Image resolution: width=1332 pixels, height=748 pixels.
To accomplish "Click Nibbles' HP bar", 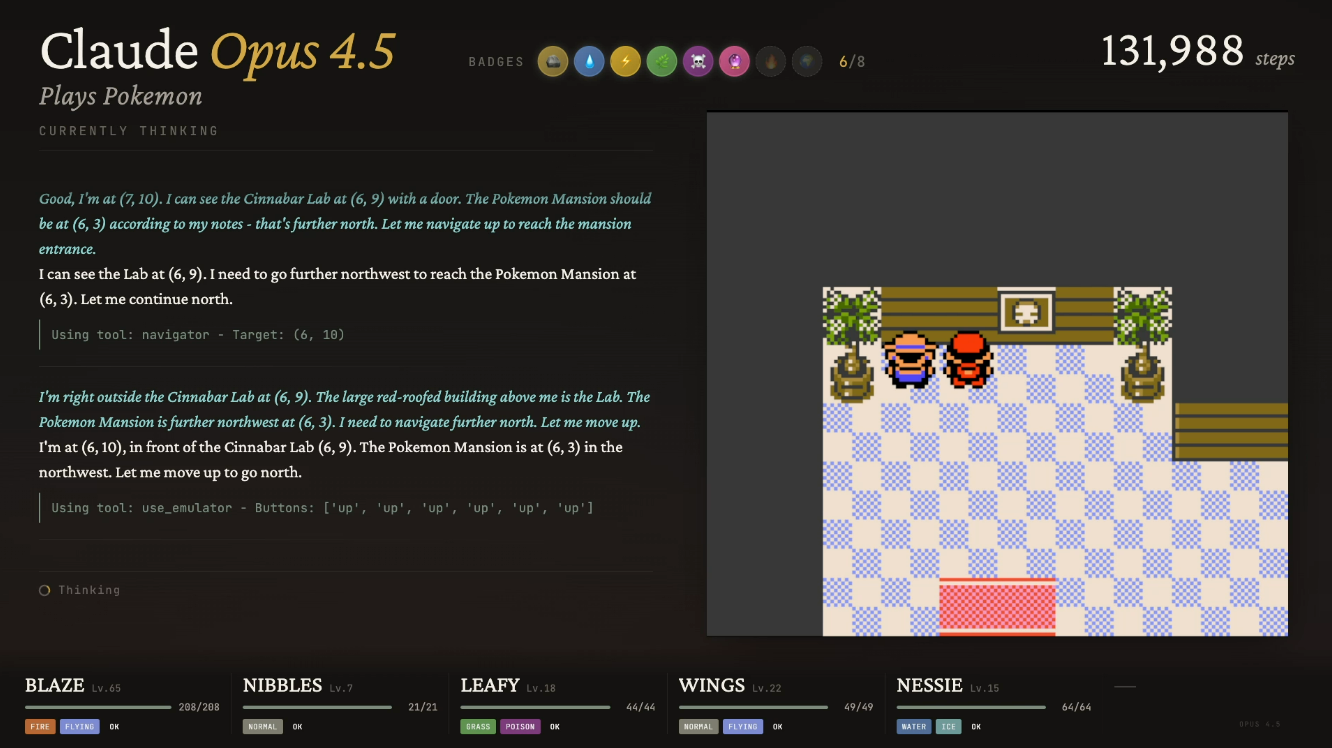I will coord(317,707).
